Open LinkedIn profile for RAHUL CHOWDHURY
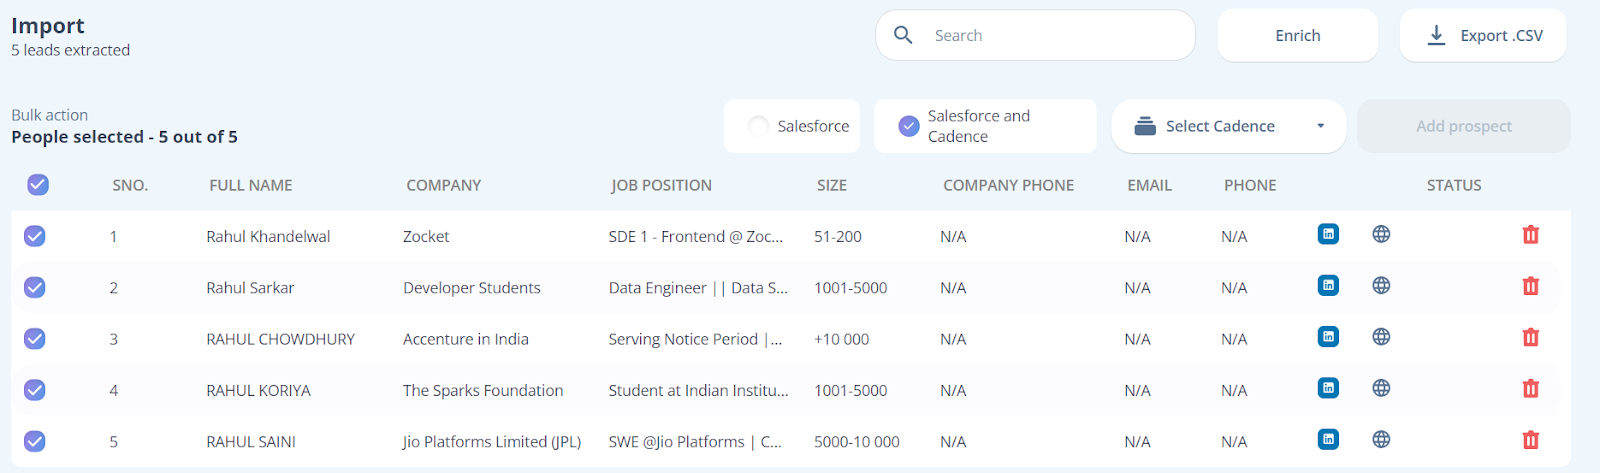Screen dimensions: 1600x473 tap(1328, 336)
